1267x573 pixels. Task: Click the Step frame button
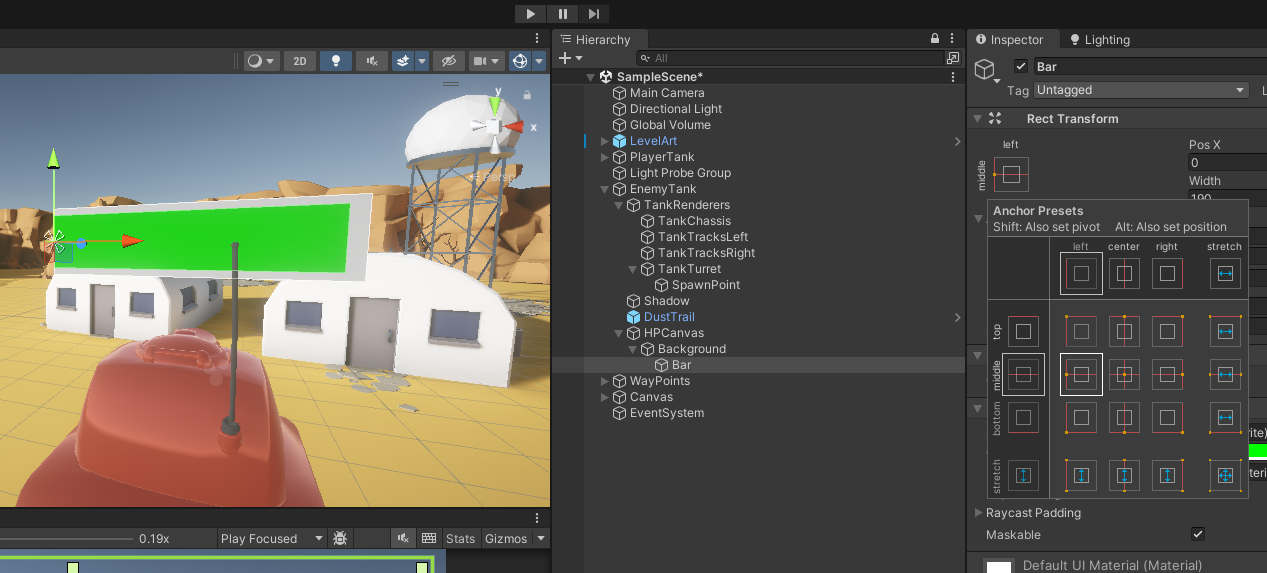click(594, 14)
